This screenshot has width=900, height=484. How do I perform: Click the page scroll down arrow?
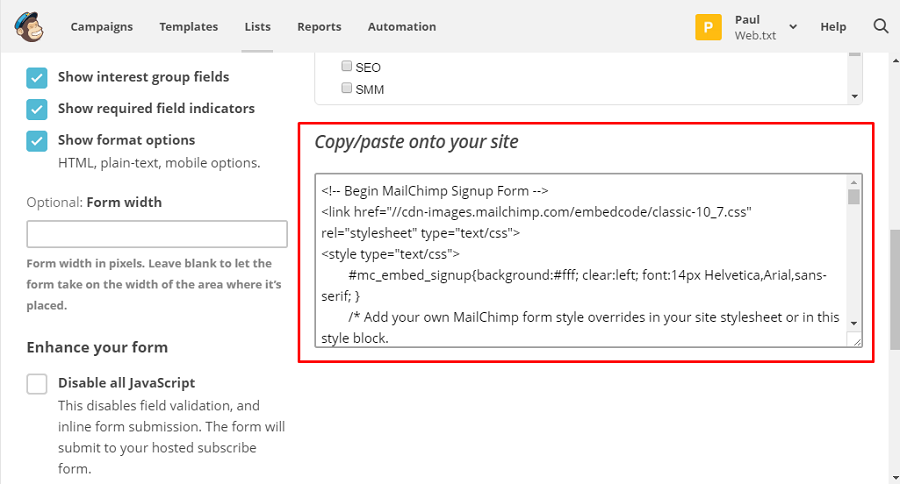click(x=895, y=478)
